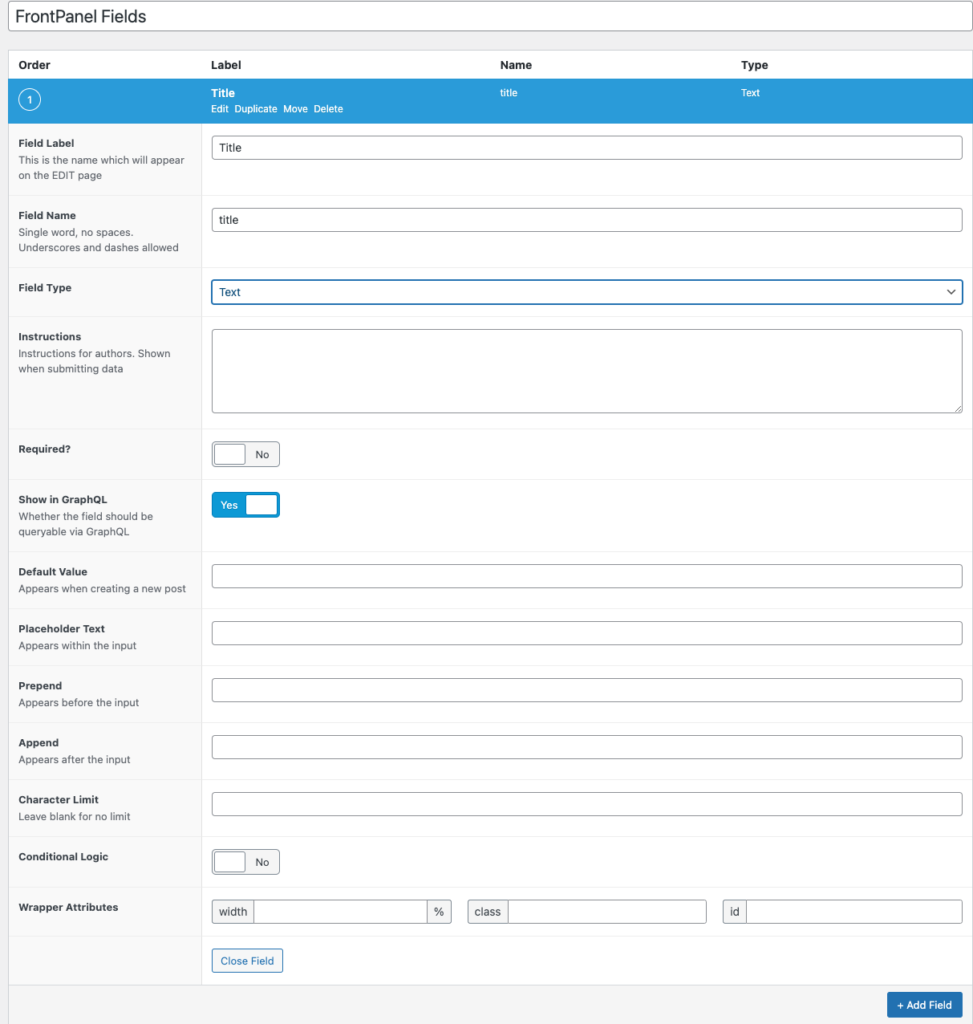Screen dimensions: 973x1024
Task: Click the wrapper id input
Action: click(853, 912)
